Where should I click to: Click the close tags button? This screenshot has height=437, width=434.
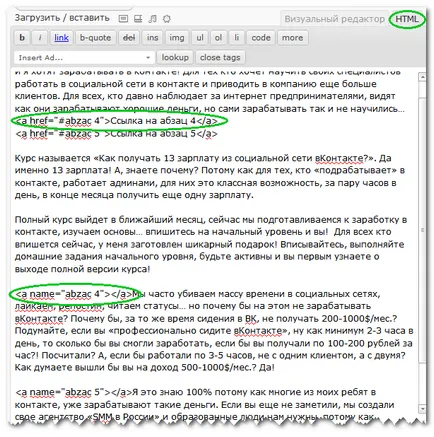click(x=220, y=58)
